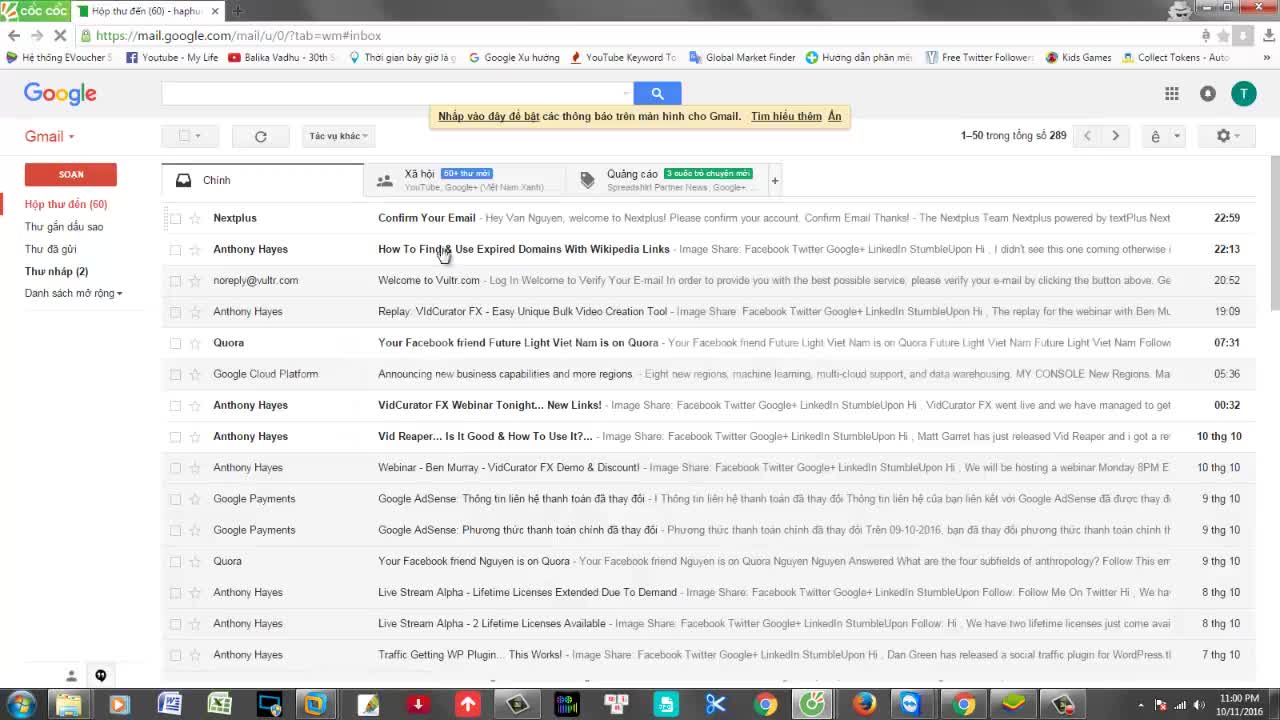Viewport: 1280px width, 720px height.
Task: Refresh the inbox
Action: [x=260, y=136]
